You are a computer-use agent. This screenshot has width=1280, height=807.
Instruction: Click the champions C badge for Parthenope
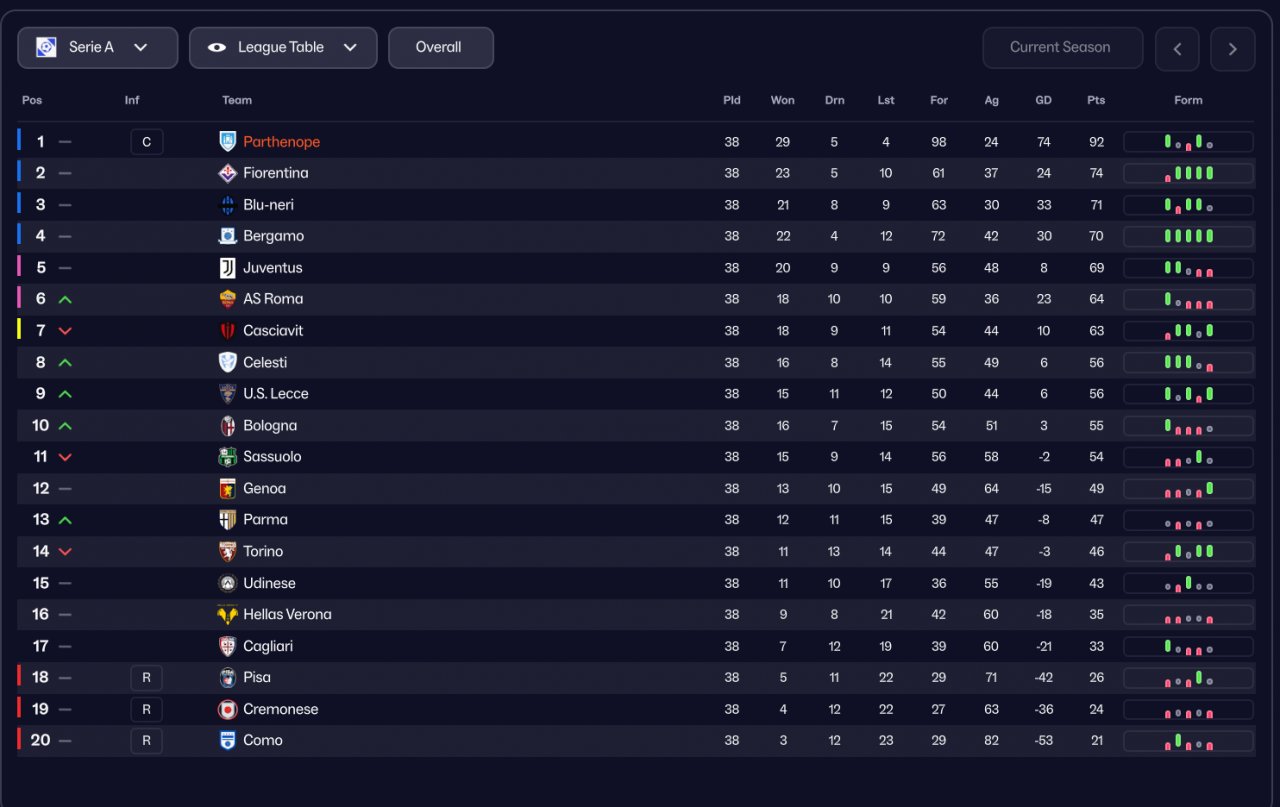[x=146, y=142]
